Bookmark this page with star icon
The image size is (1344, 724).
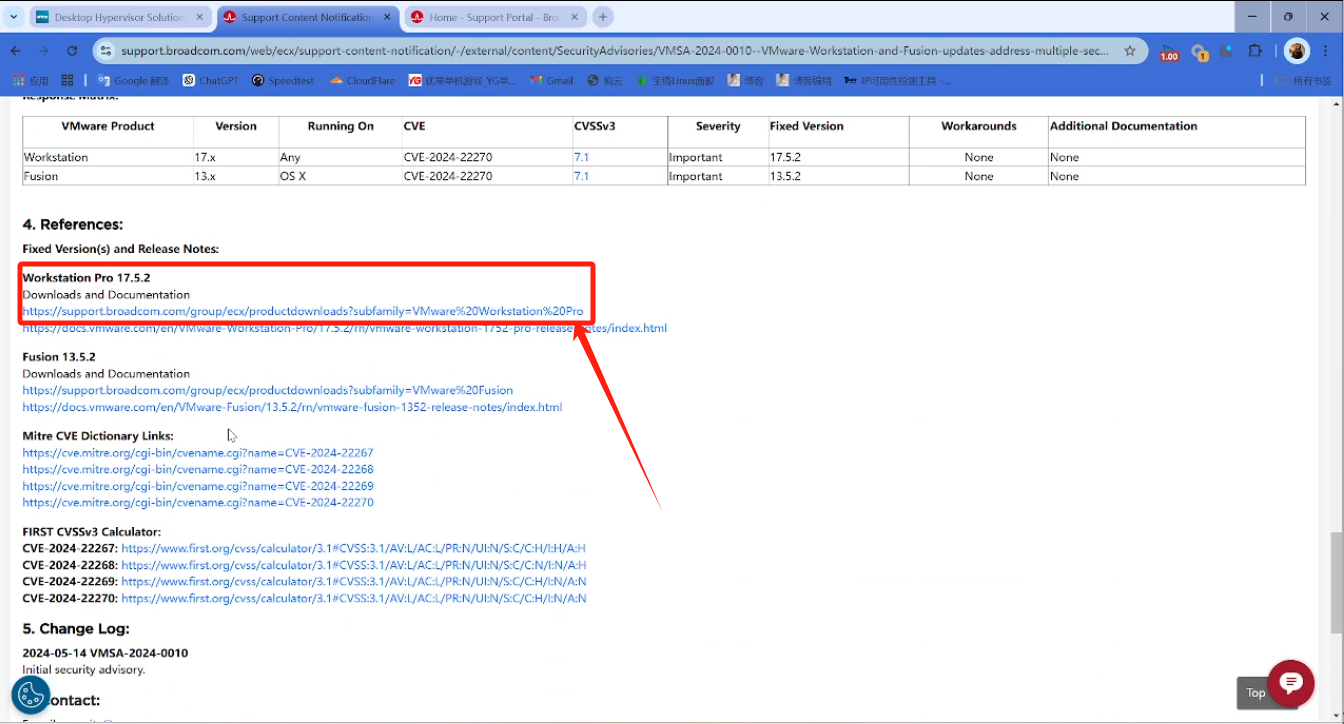[x=1130, y=50]
